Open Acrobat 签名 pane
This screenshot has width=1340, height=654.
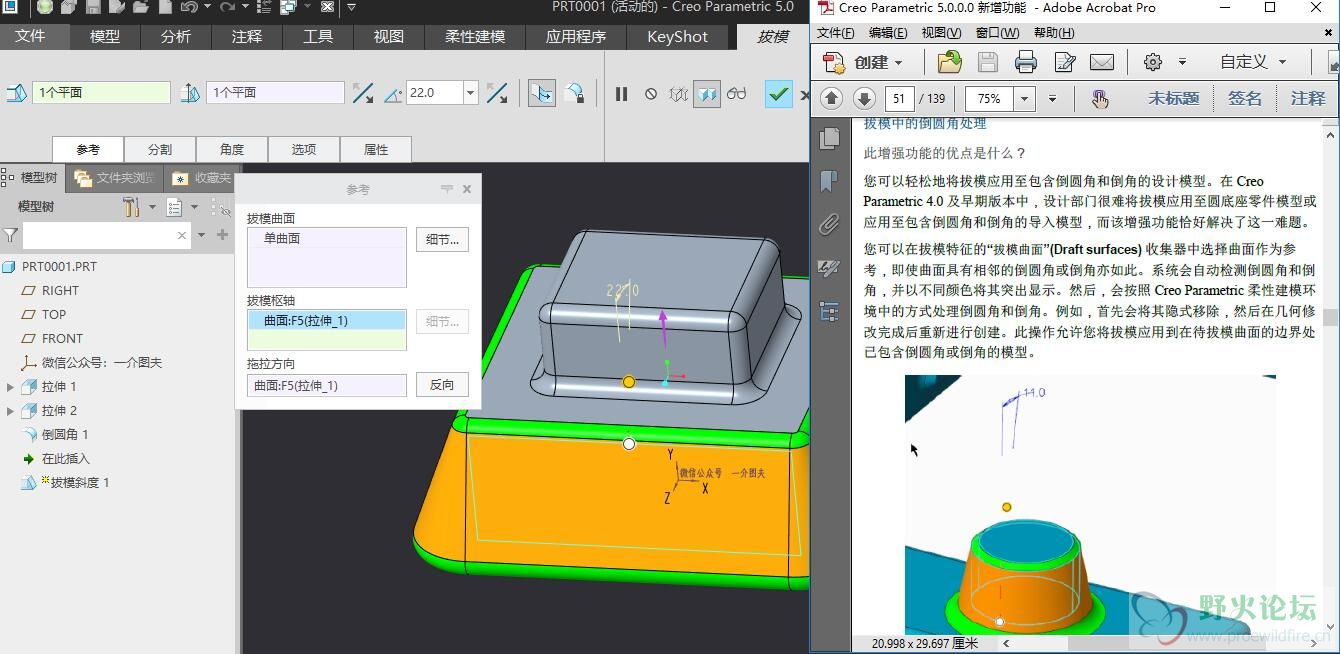1245,99
